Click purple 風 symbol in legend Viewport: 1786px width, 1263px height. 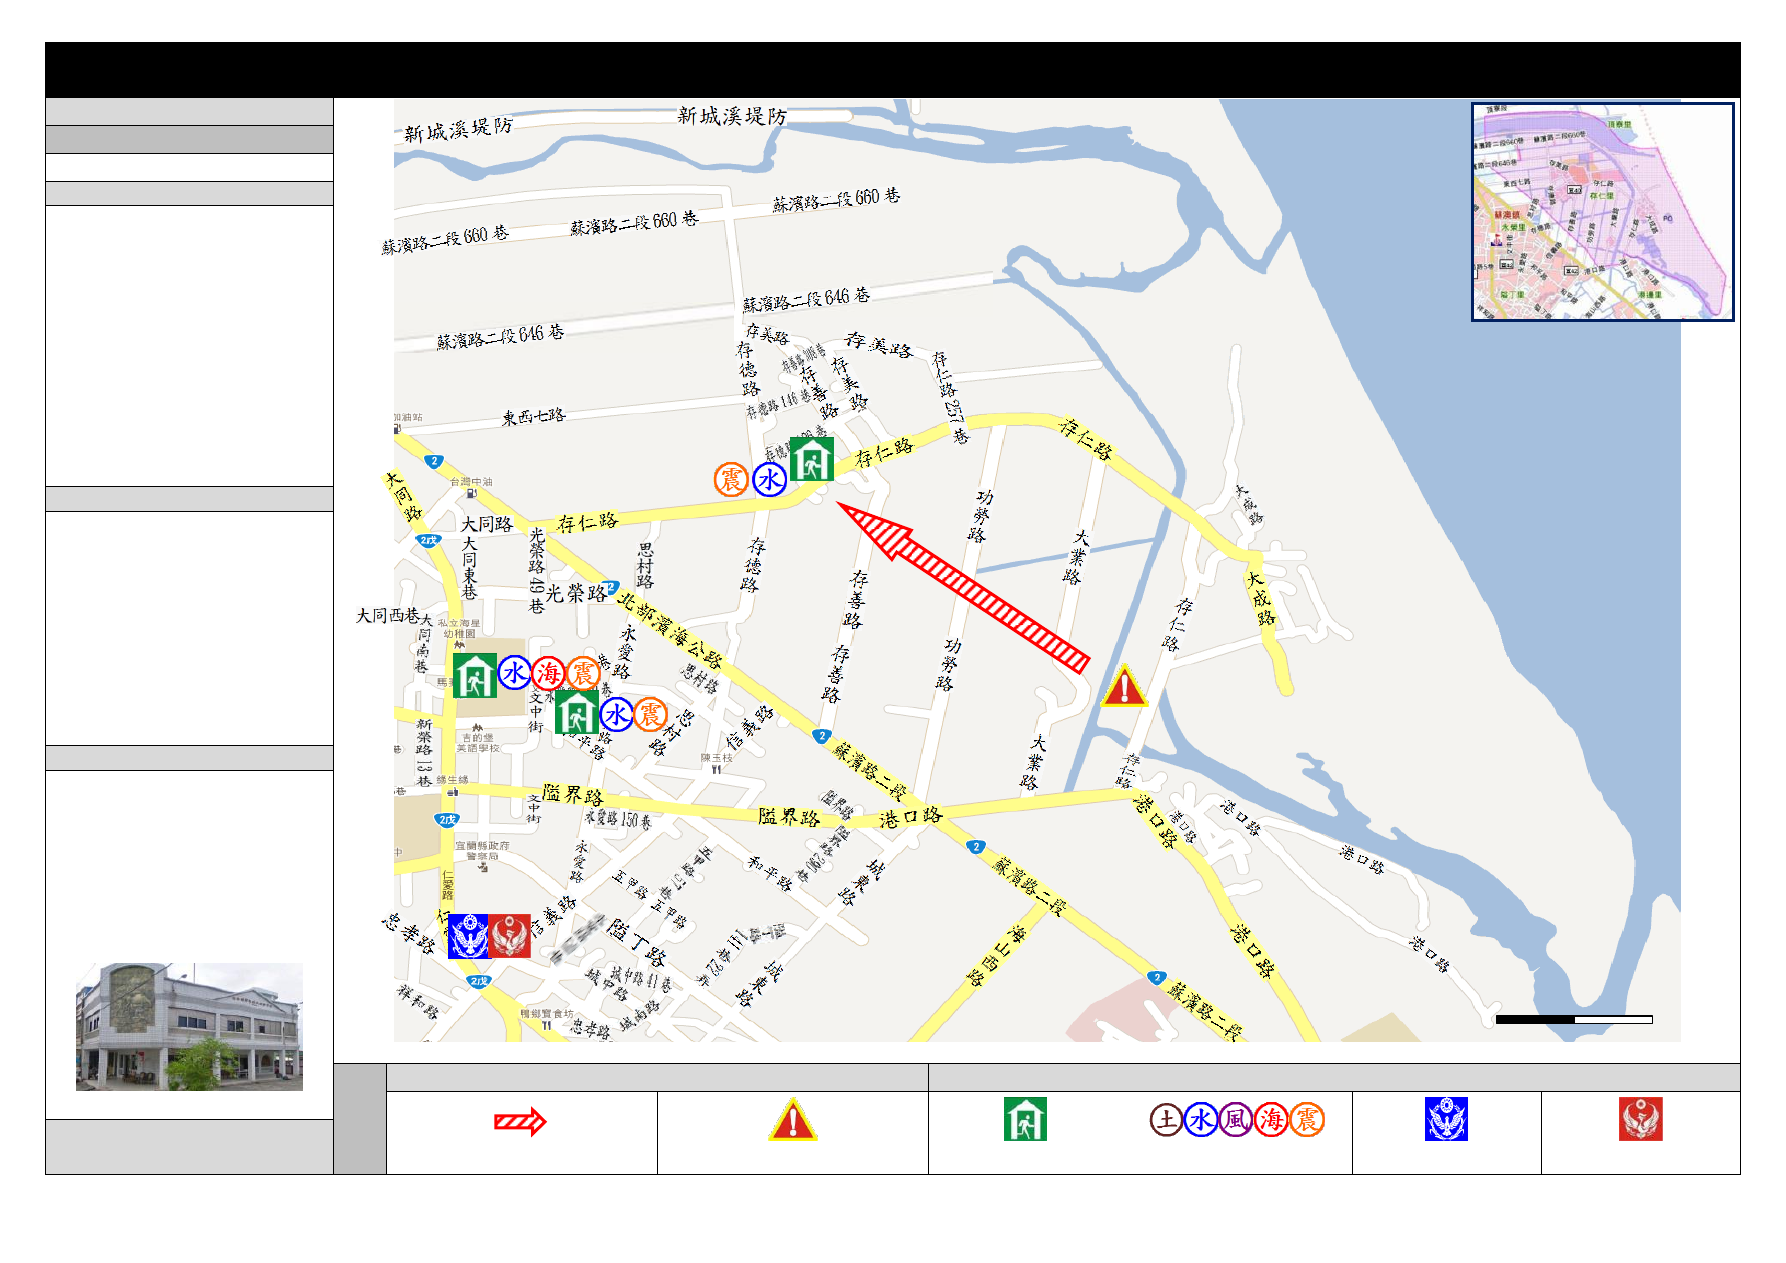(1236, 1119)
